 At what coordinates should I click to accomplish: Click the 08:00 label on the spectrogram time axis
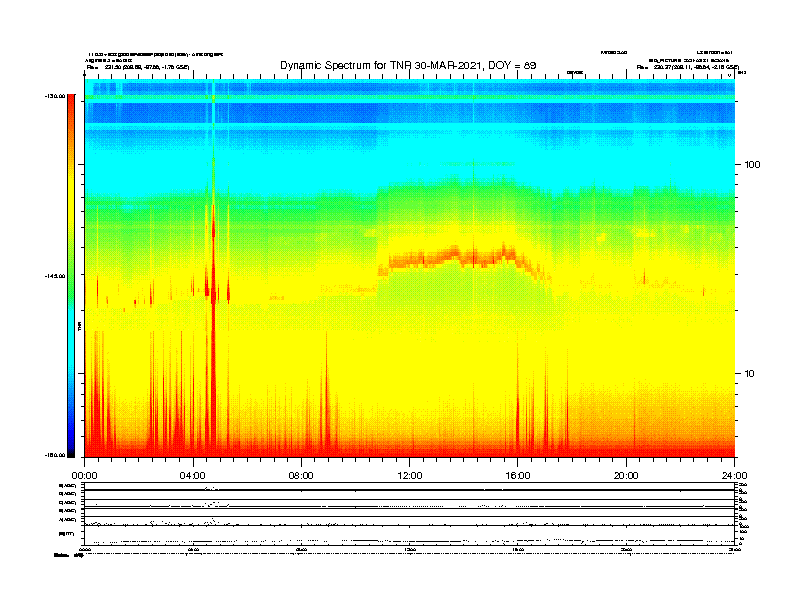301,476
